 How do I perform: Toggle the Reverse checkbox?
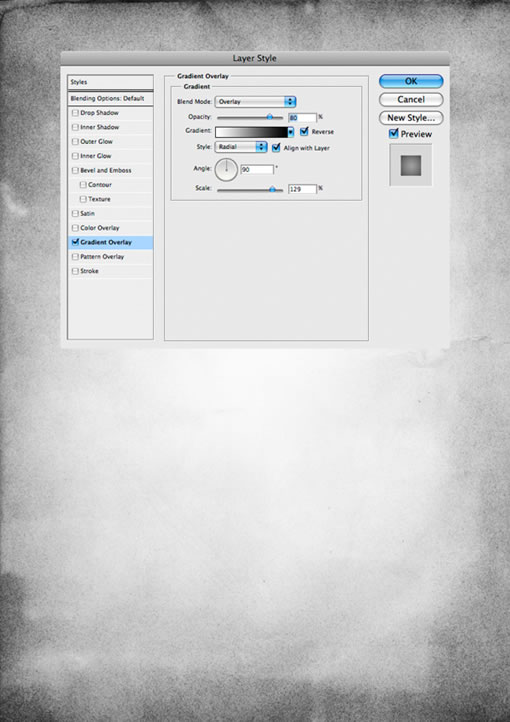[x=304, y=132]
